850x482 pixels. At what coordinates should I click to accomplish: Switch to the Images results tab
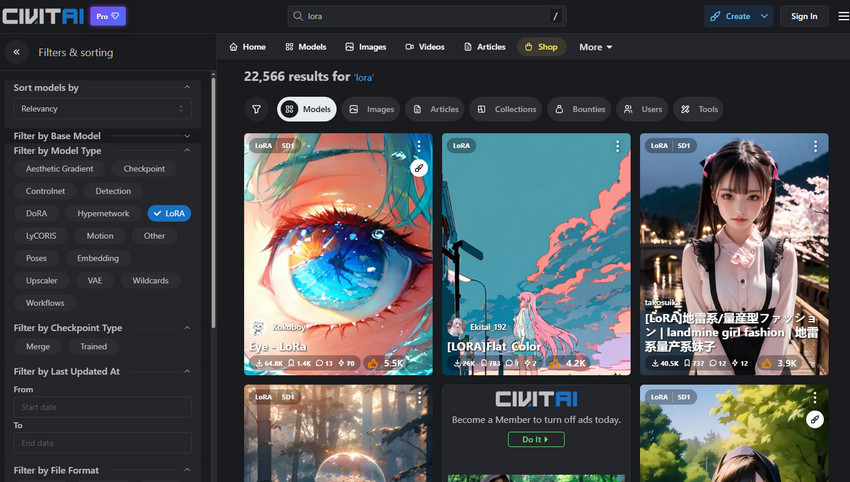pyautogui.click(x=370, y=109)
